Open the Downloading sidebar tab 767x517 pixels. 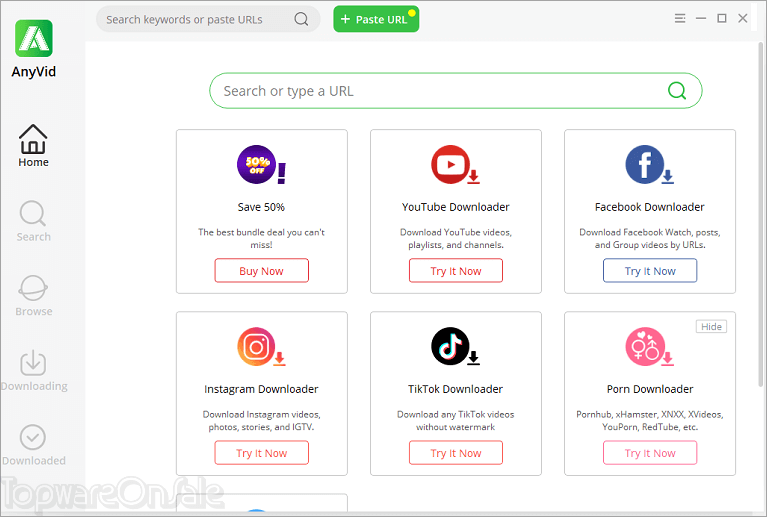33,371
